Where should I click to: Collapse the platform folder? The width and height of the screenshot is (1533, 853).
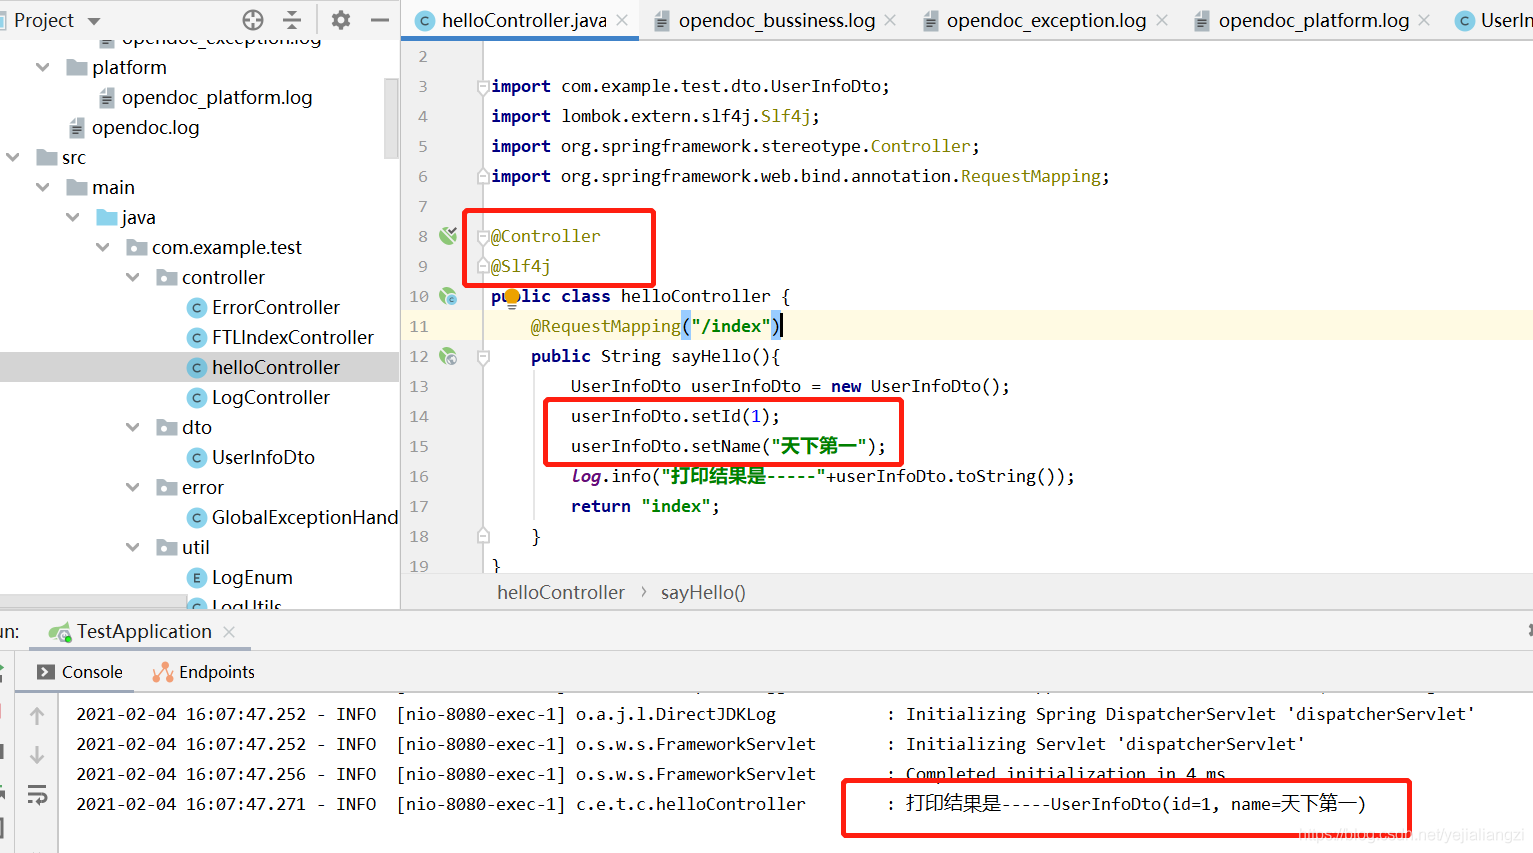(42, 67)
